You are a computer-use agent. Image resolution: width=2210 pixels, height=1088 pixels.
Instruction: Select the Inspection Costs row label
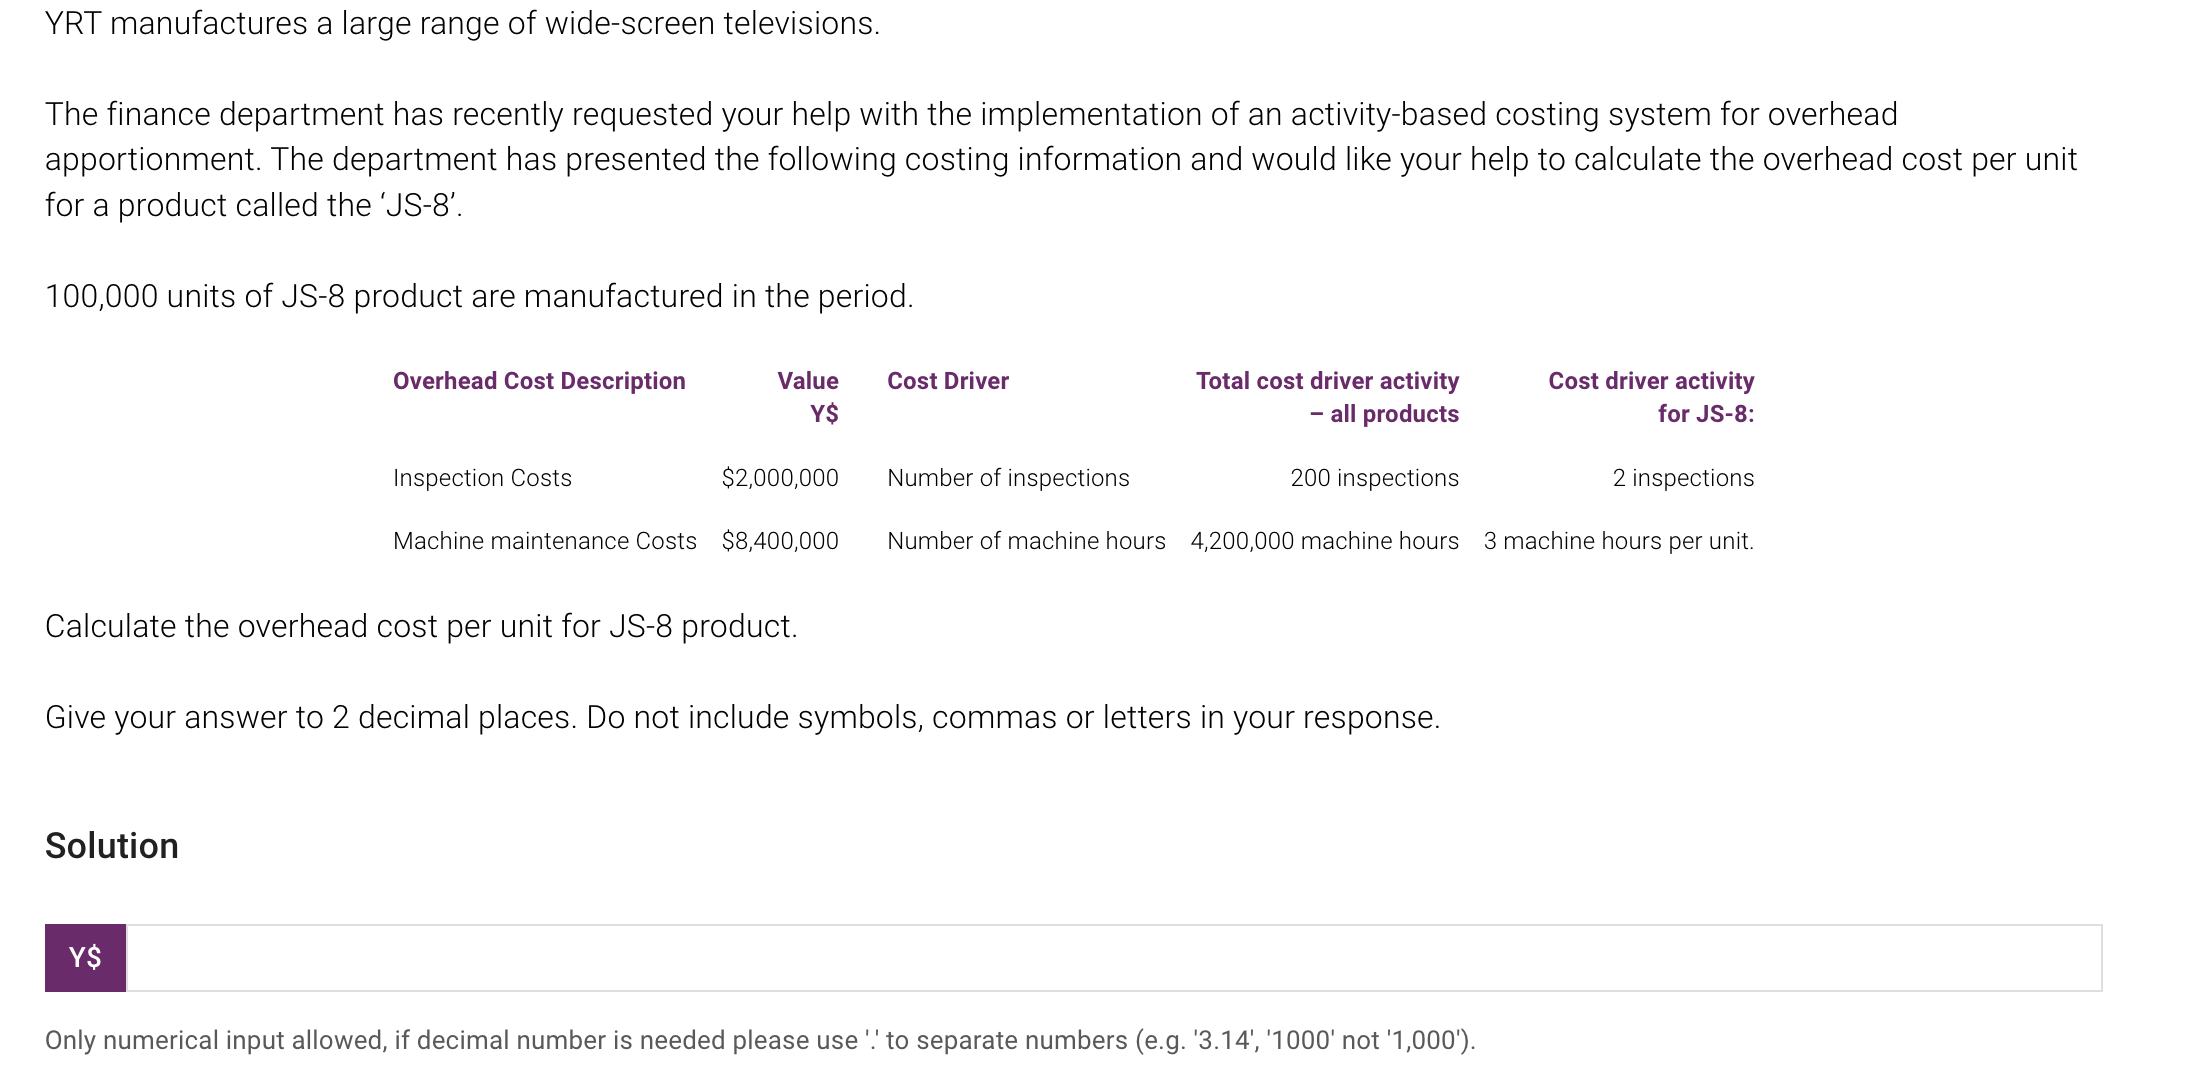tap(482, 478)
